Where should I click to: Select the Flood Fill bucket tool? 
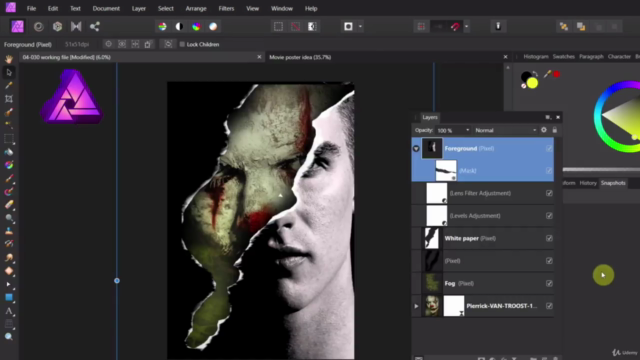[9, 152]
